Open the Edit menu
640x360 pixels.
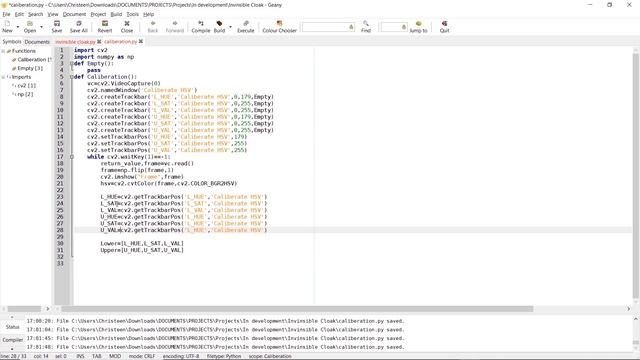click(19, 14)
